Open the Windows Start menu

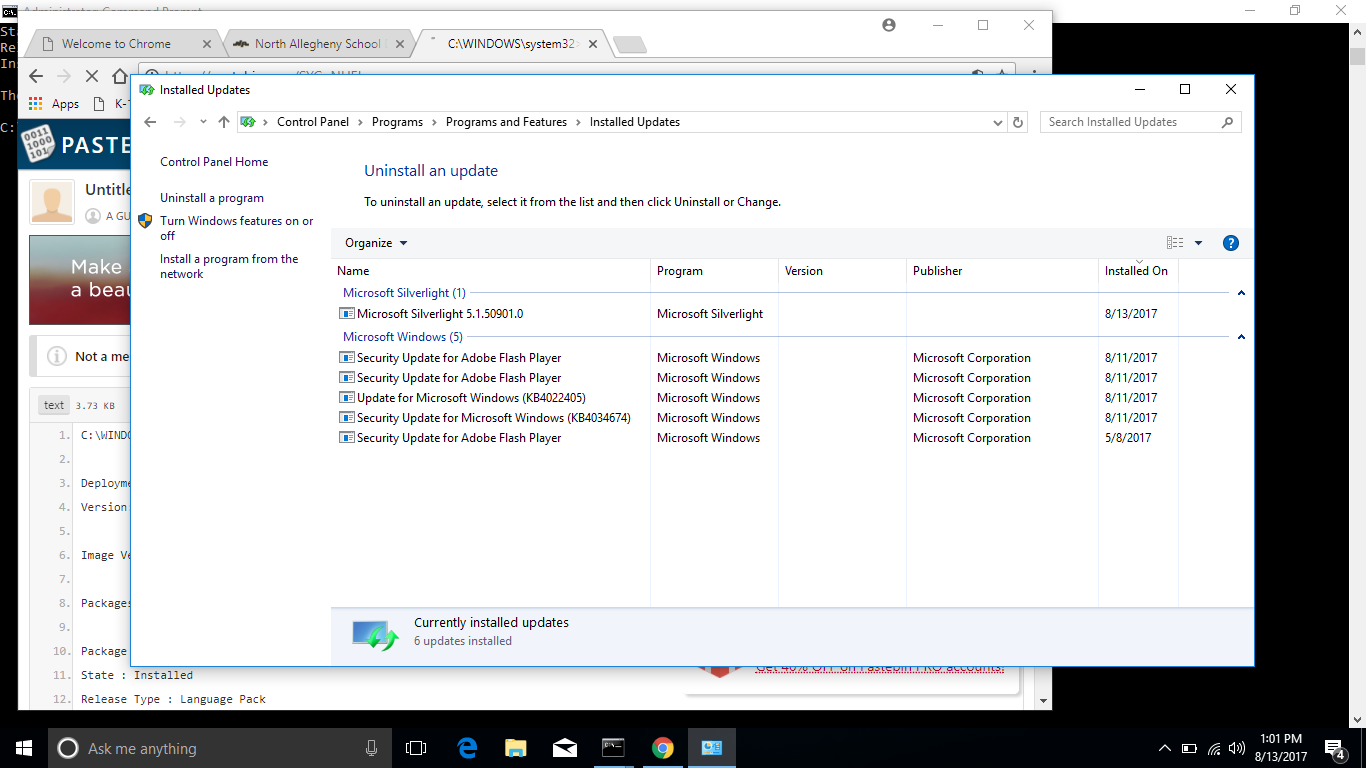[x=24, y=748]
